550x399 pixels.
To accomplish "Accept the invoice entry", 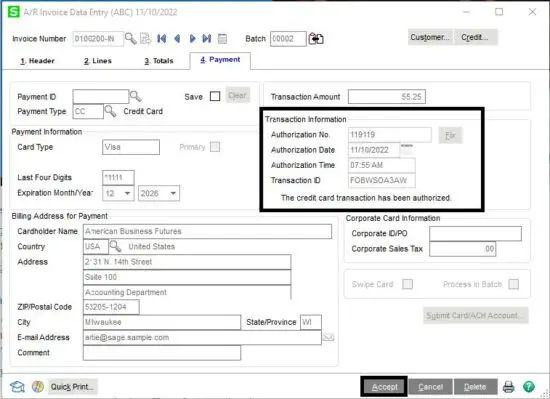I will point(384,387).
